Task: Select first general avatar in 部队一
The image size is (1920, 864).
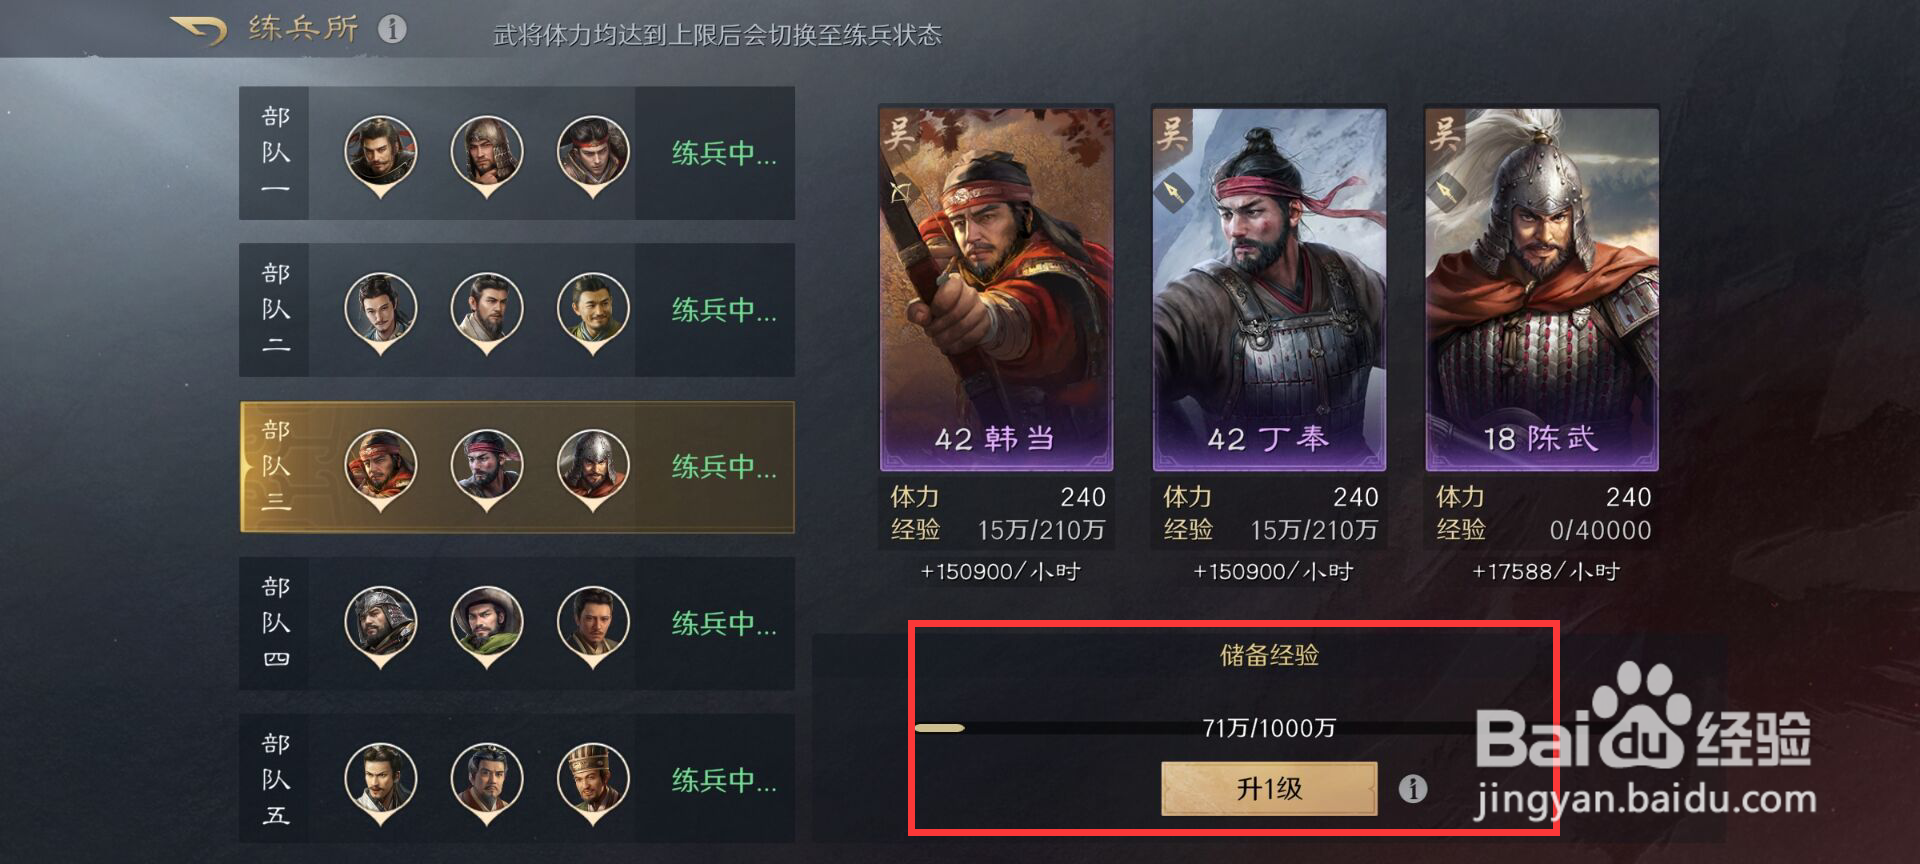Action: click(381, 155)
